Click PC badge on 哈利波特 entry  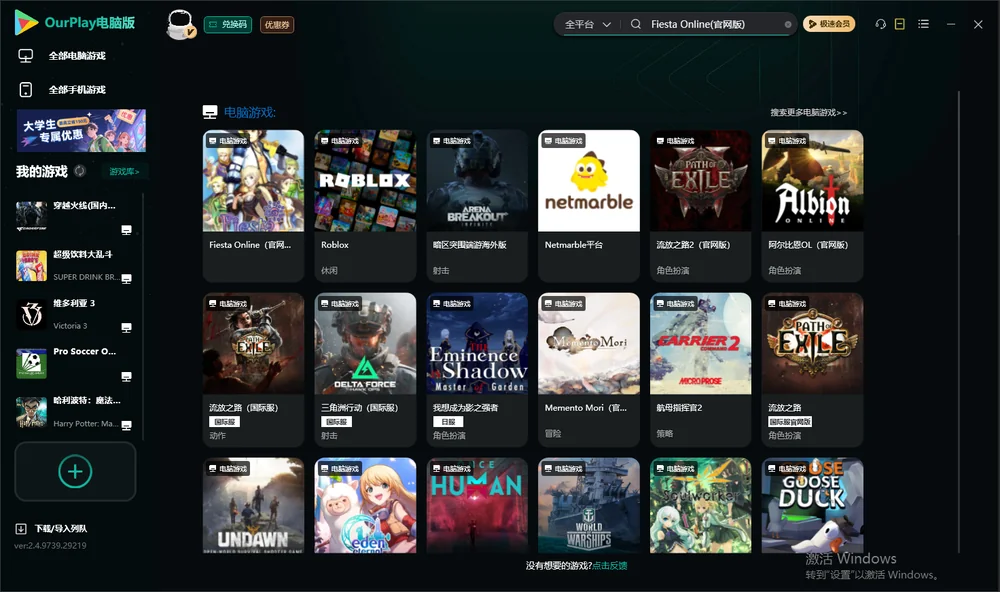click(126, 426)
